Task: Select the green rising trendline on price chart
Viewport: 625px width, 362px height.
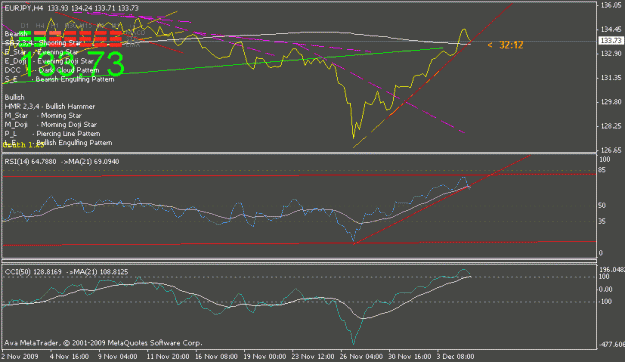Action: pyautogui.click(x=223, y=66)
